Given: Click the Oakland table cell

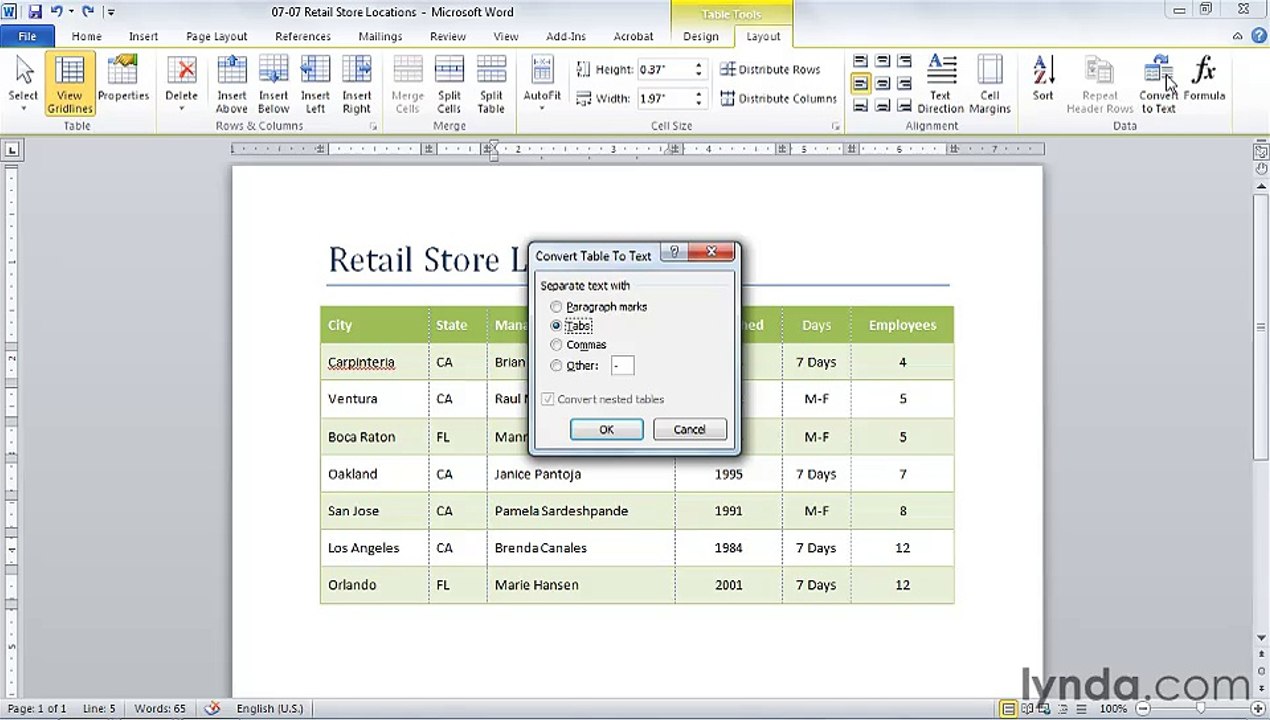Looking at the screenshot, I should coord(374,474).
